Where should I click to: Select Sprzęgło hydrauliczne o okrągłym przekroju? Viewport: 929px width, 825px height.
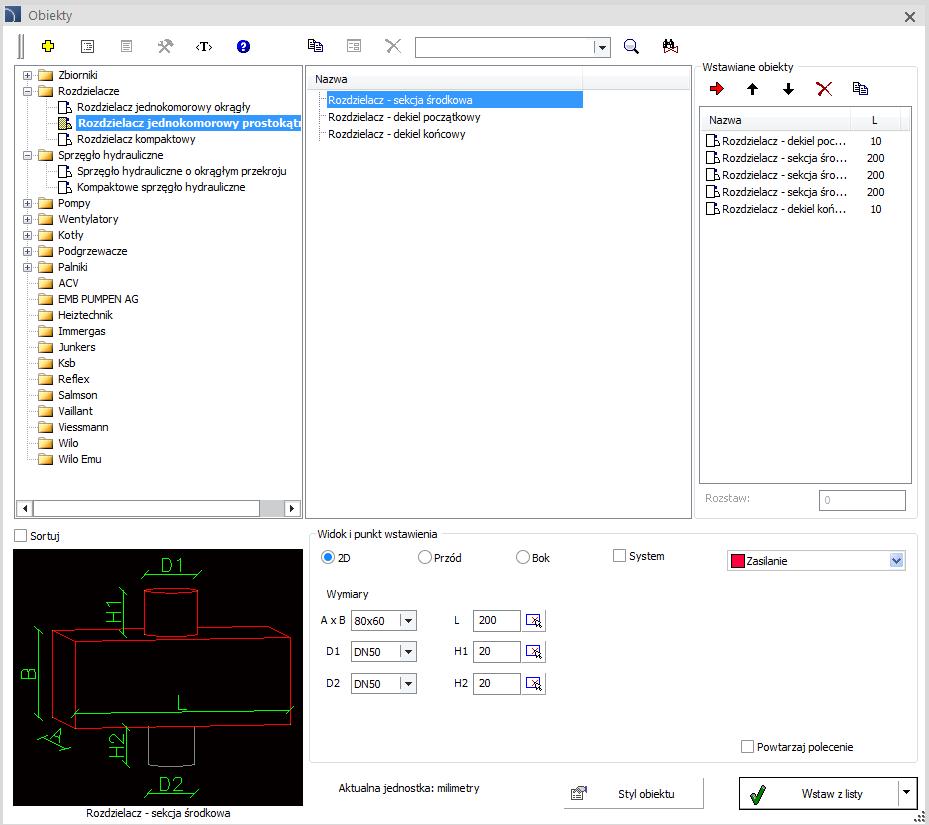(182, 171)
